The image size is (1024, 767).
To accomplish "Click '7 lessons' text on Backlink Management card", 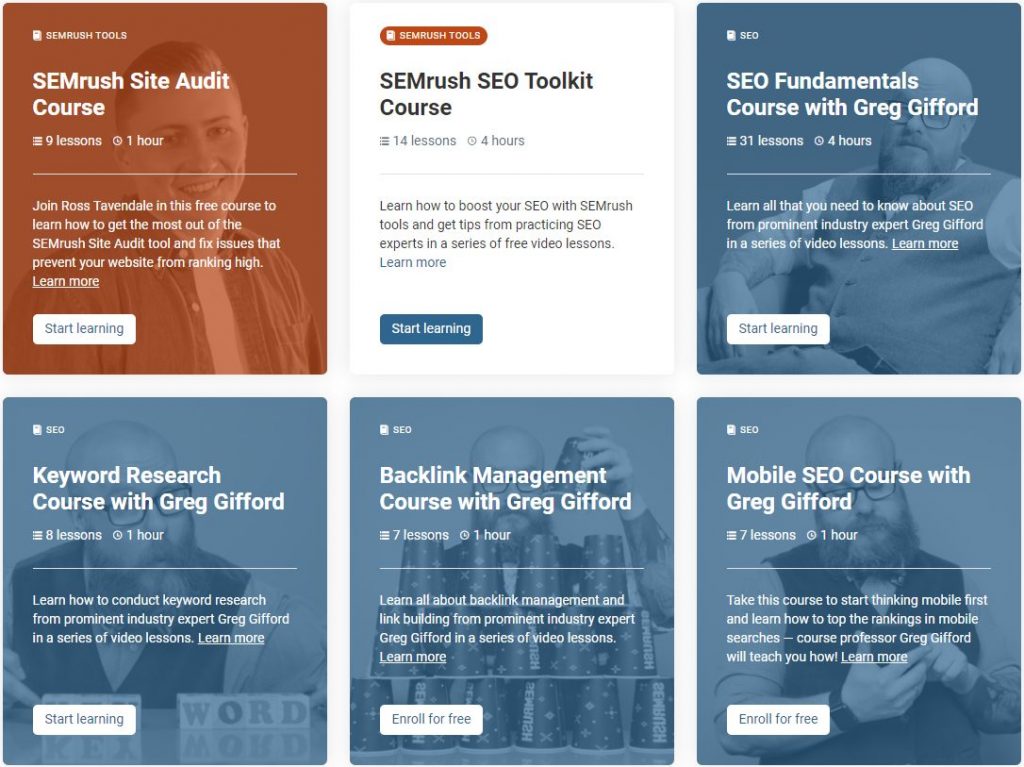I will tap(421, 535).
